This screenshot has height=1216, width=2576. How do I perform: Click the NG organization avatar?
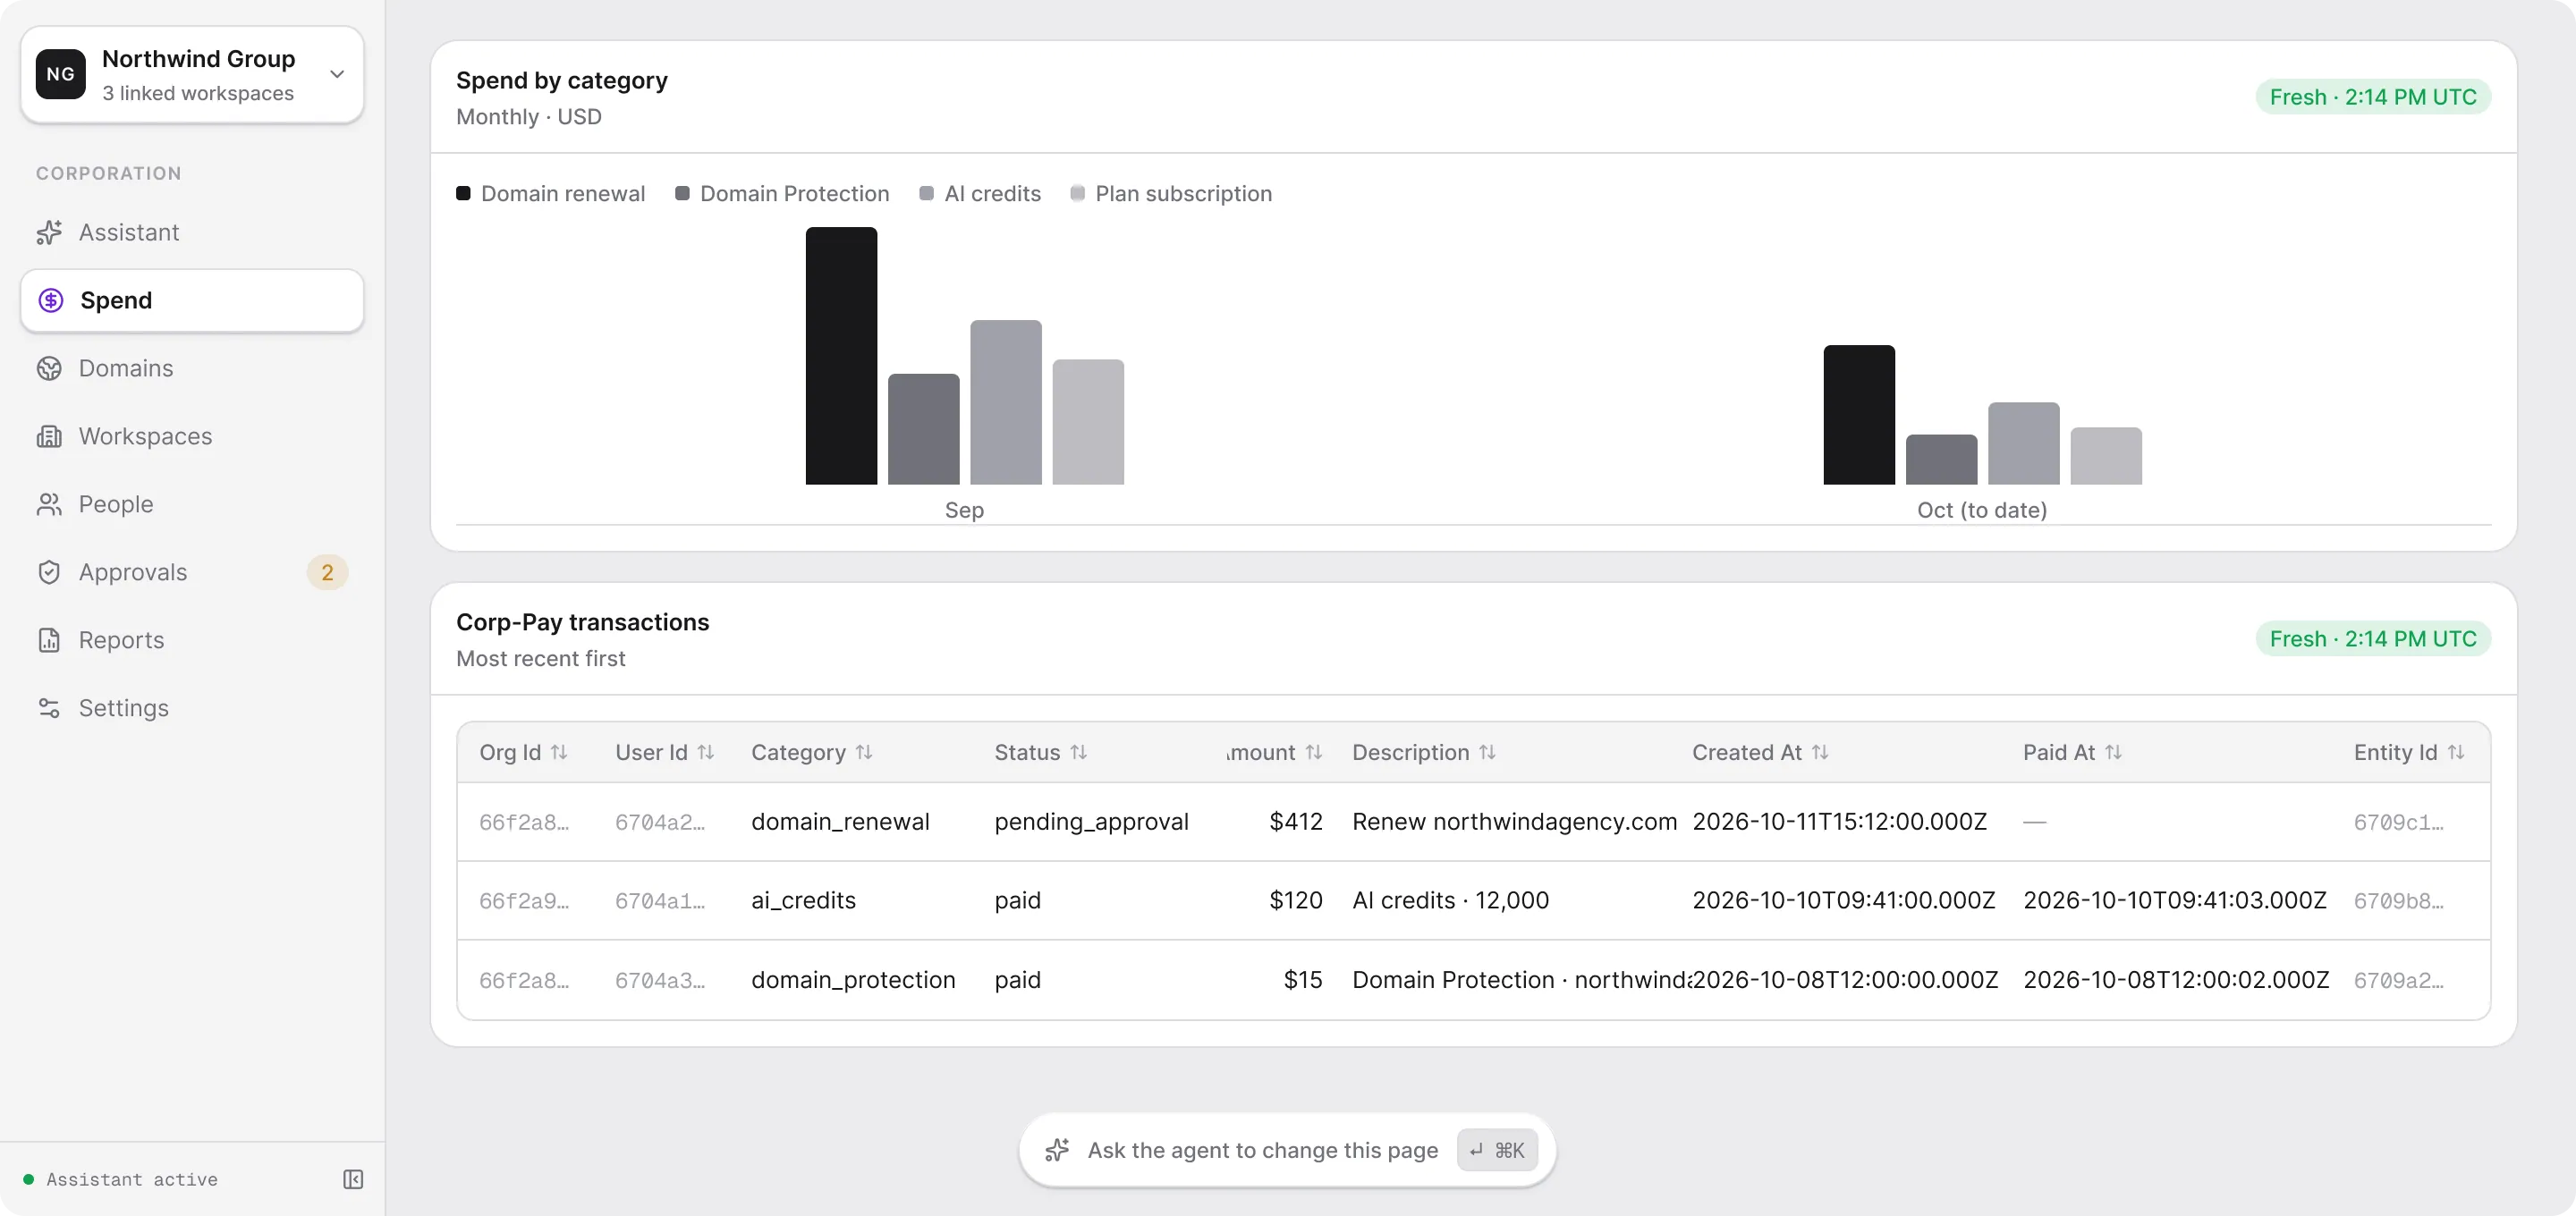(x=61, y=74)
